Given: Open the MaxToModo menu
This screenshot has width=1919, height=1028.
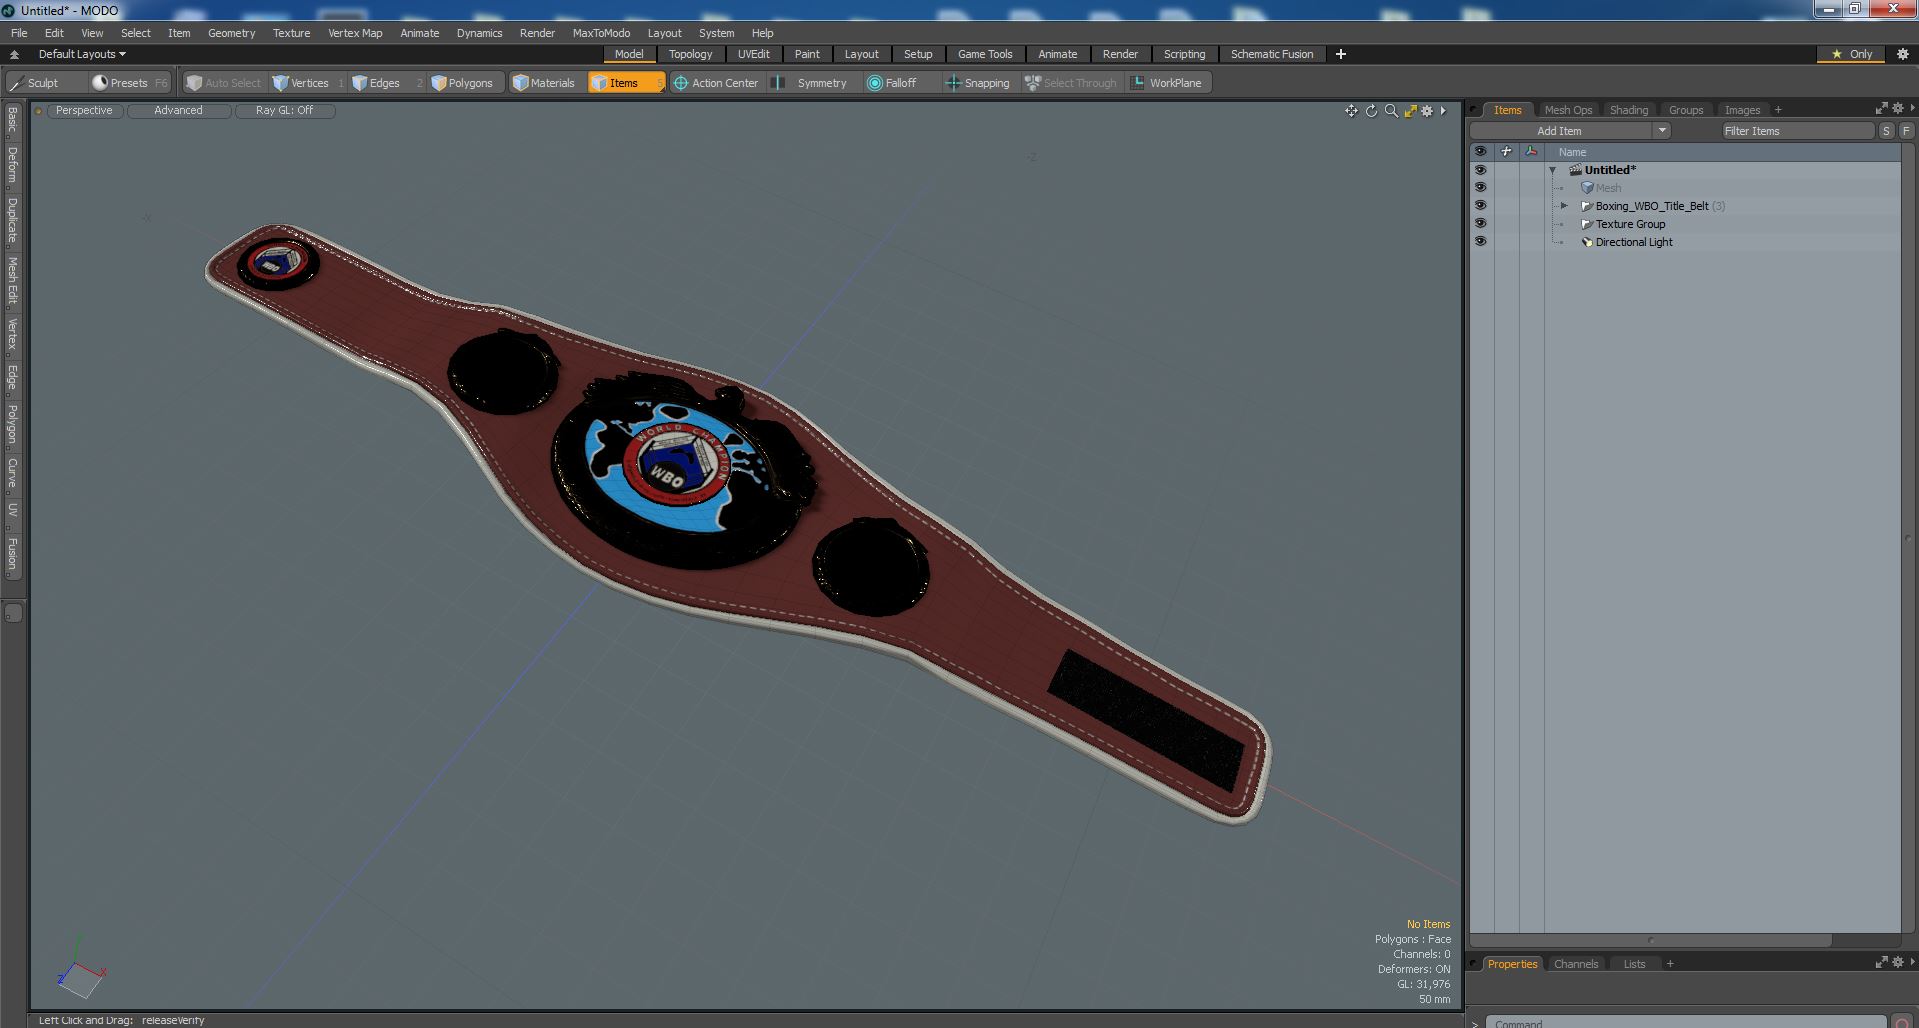Looking at the screenshot, I should (x=601, y=33).
